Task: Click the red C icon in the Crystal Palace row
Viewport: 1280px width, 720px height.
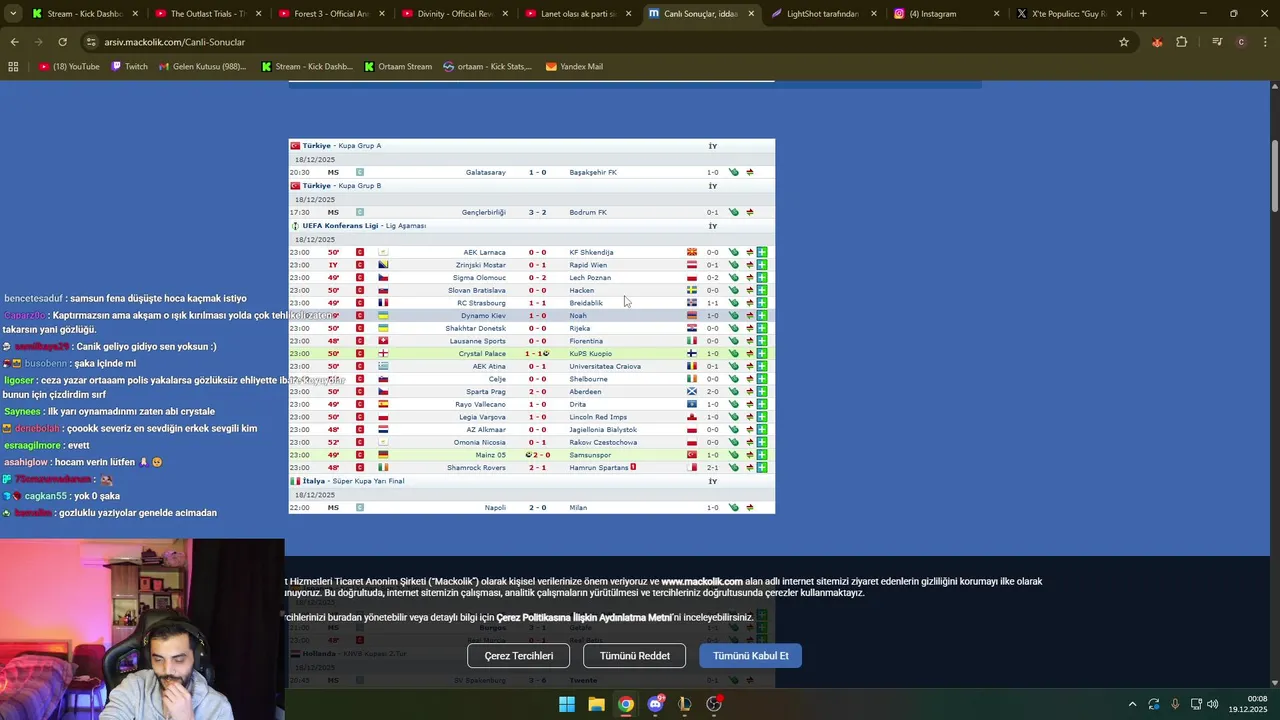Action: click(360, 354)
